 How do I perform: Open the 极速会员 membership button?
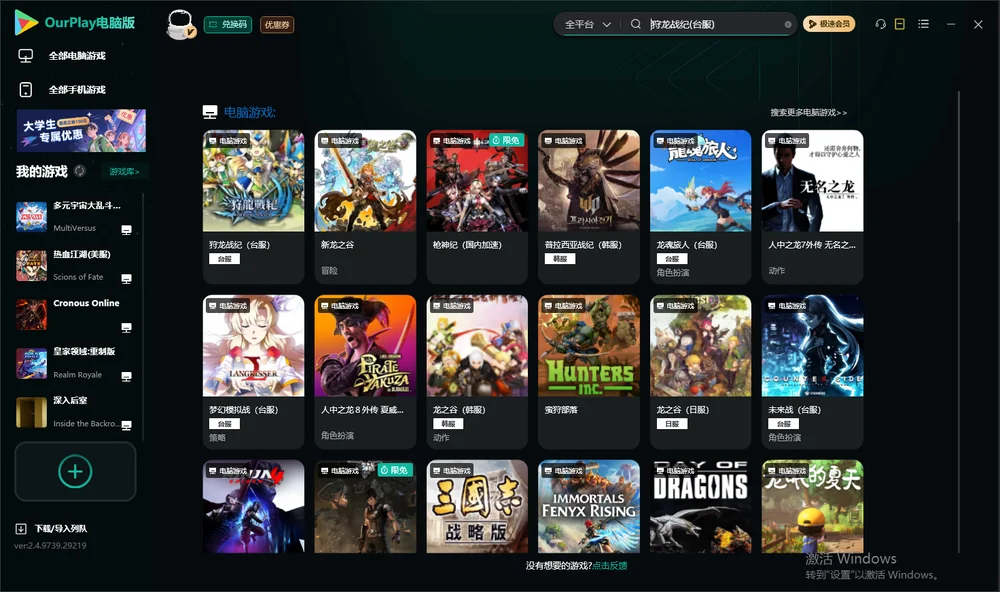point(828,24)
